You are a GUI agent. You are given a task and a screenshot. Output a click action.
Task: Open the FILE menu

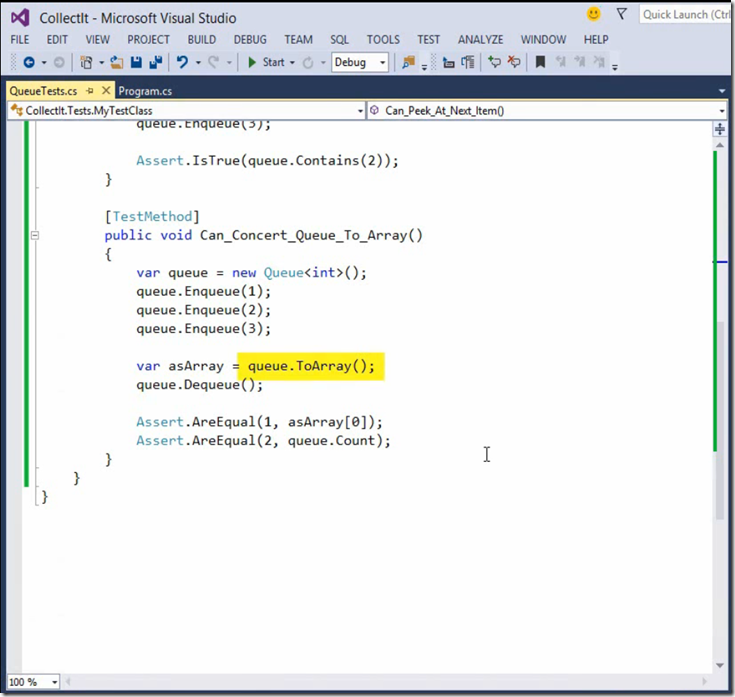[x=20, y=39]
